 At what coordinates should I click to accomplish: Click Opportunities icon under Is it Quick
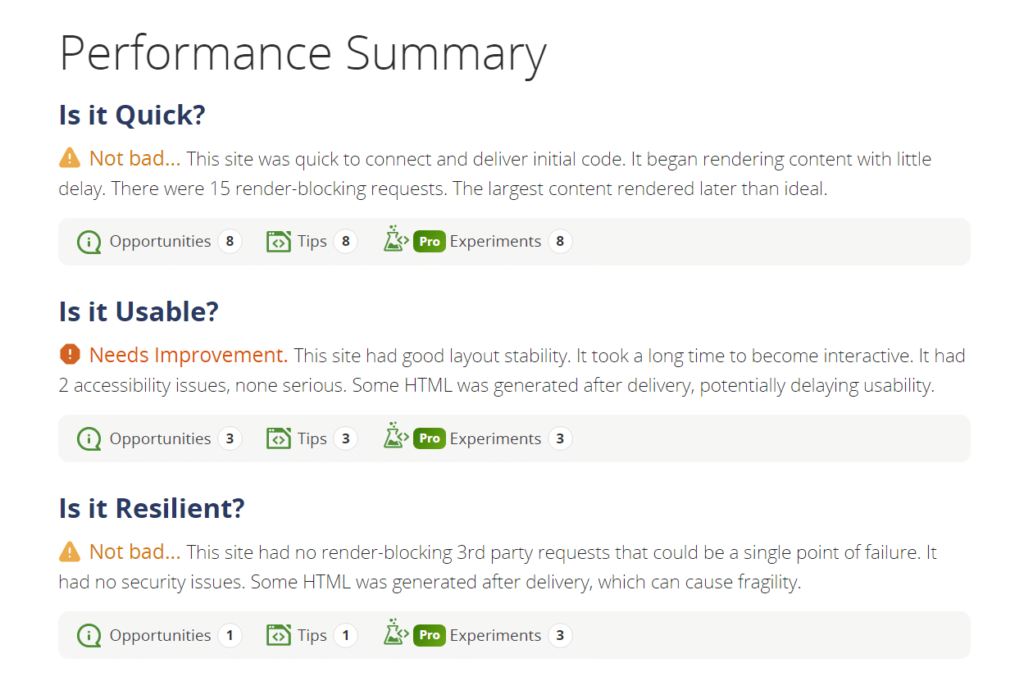(x=89, y=241)
